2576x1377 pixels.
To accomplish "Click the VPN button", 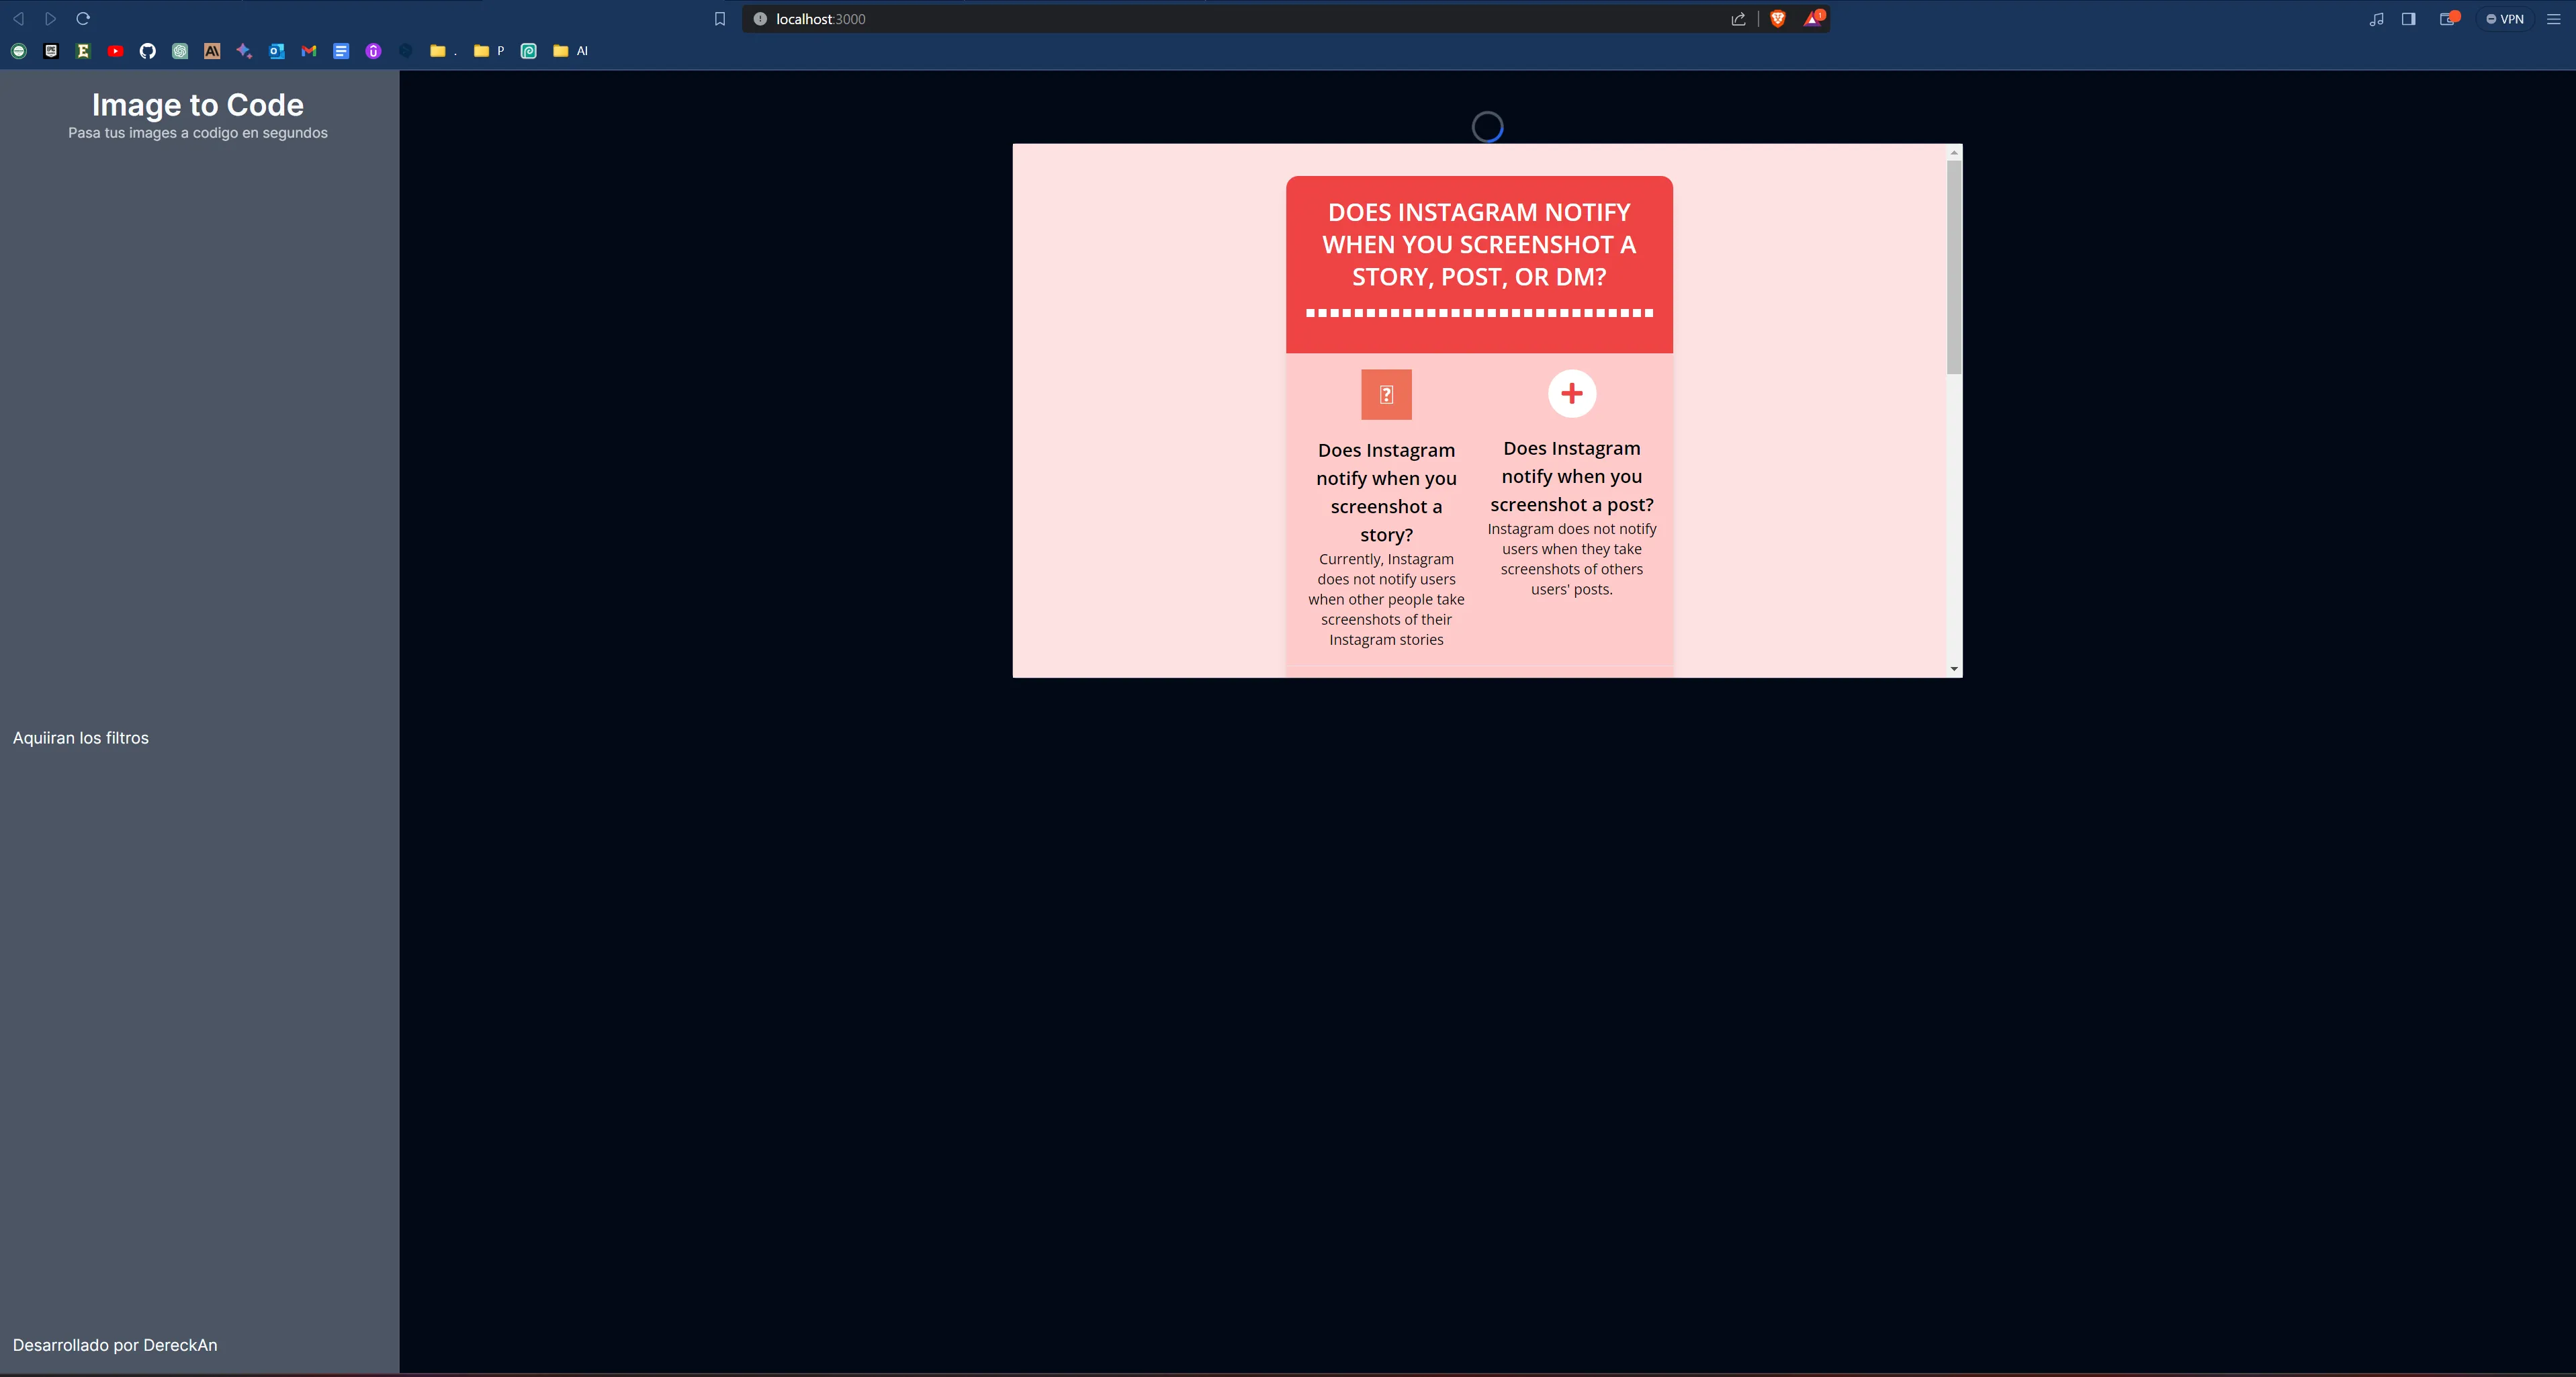I will 2504,19.
